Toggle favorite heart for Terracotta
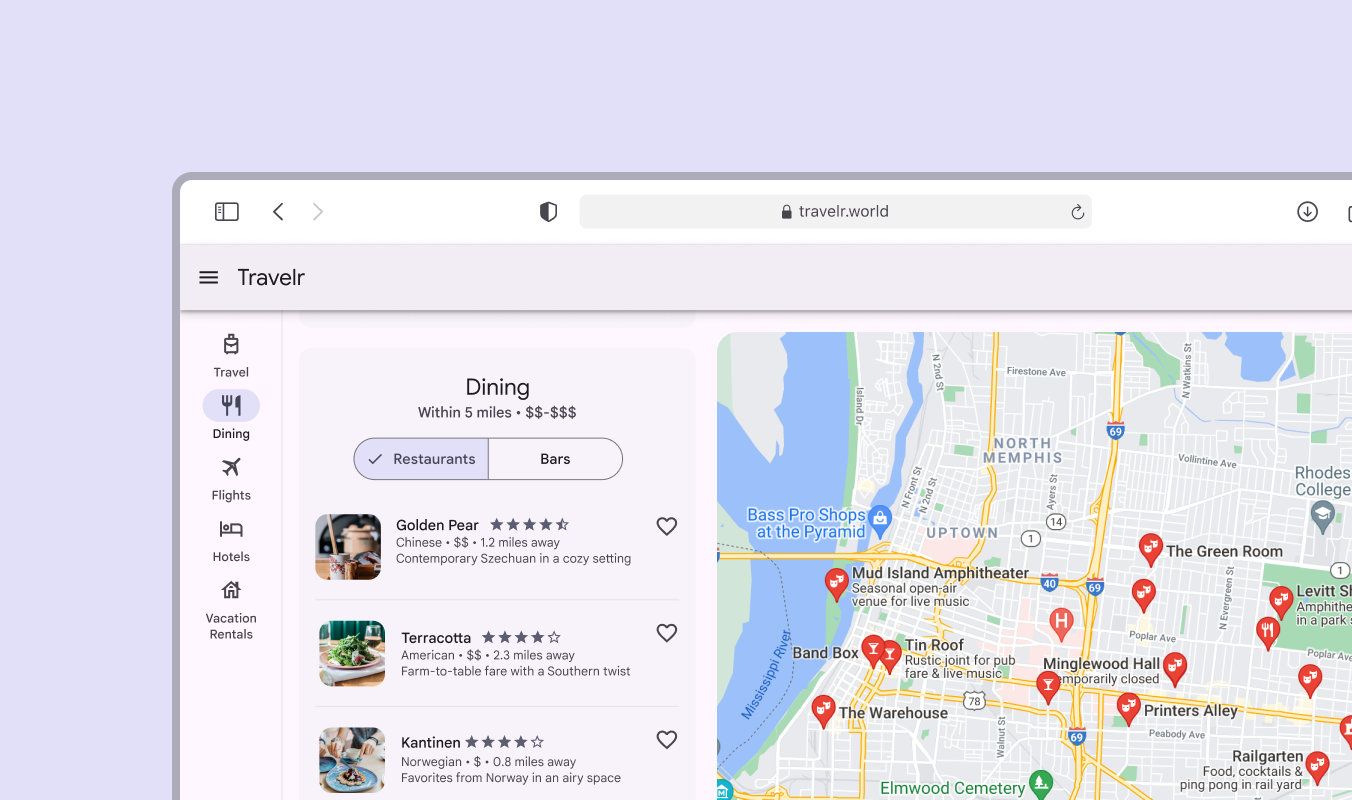This screenshot has width=1352, height=800. pyautogui.click(x=667, y=633)
